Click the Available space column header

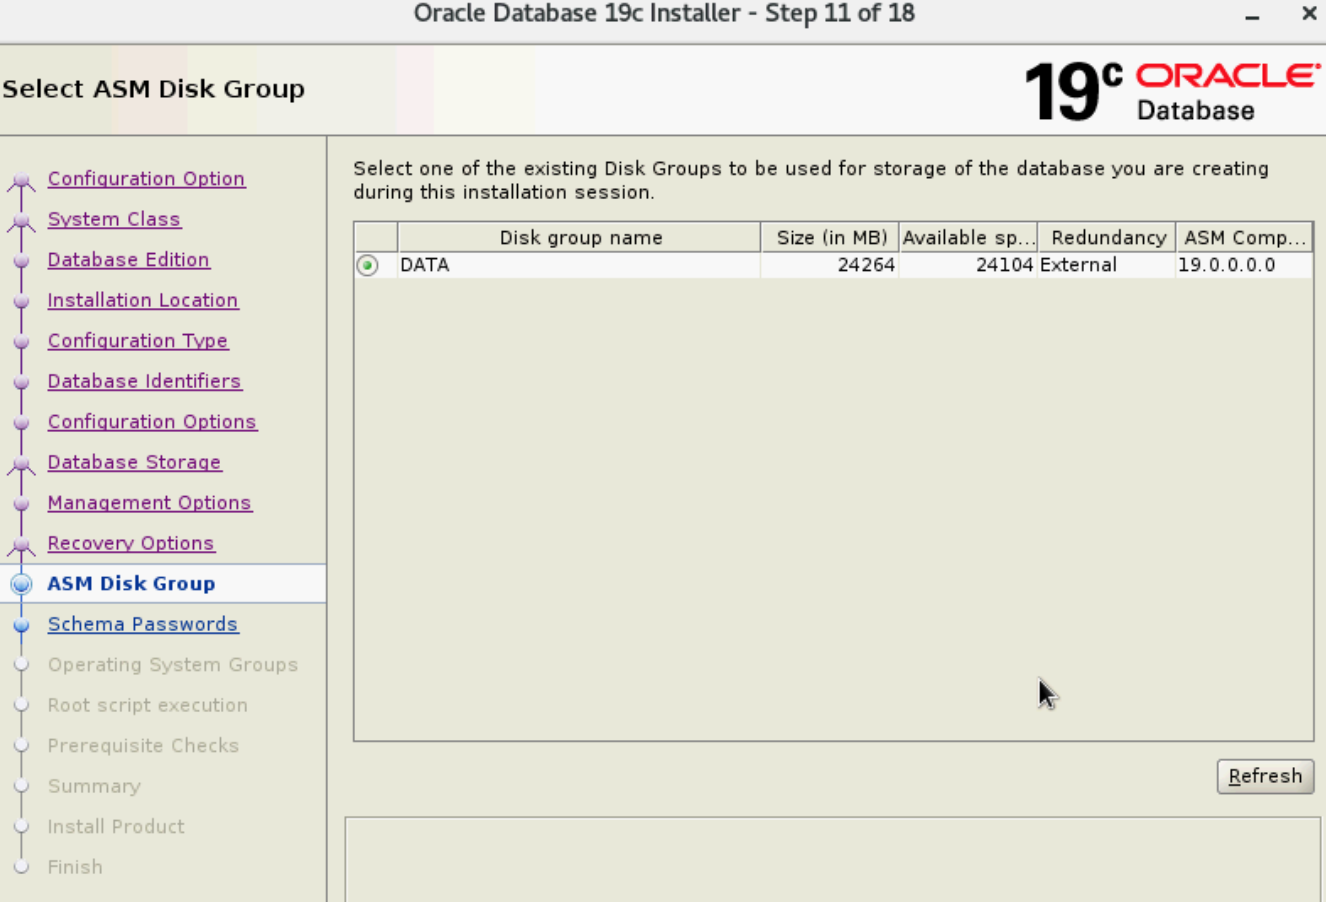pyautogui.click(x=968, y=237)
